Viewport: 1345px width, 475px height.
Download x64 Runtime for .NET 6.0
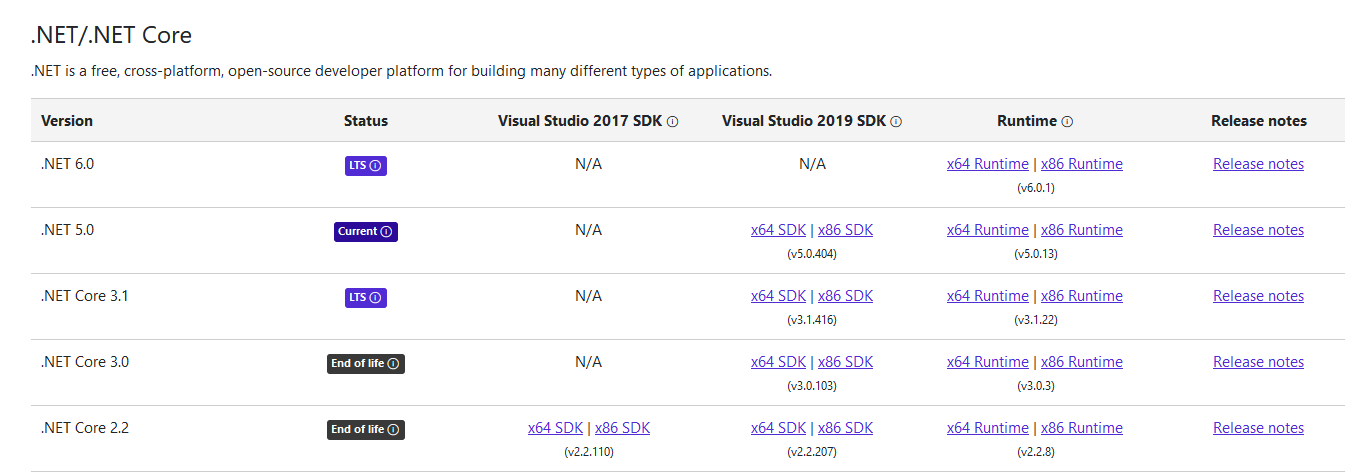coord(988,164)
